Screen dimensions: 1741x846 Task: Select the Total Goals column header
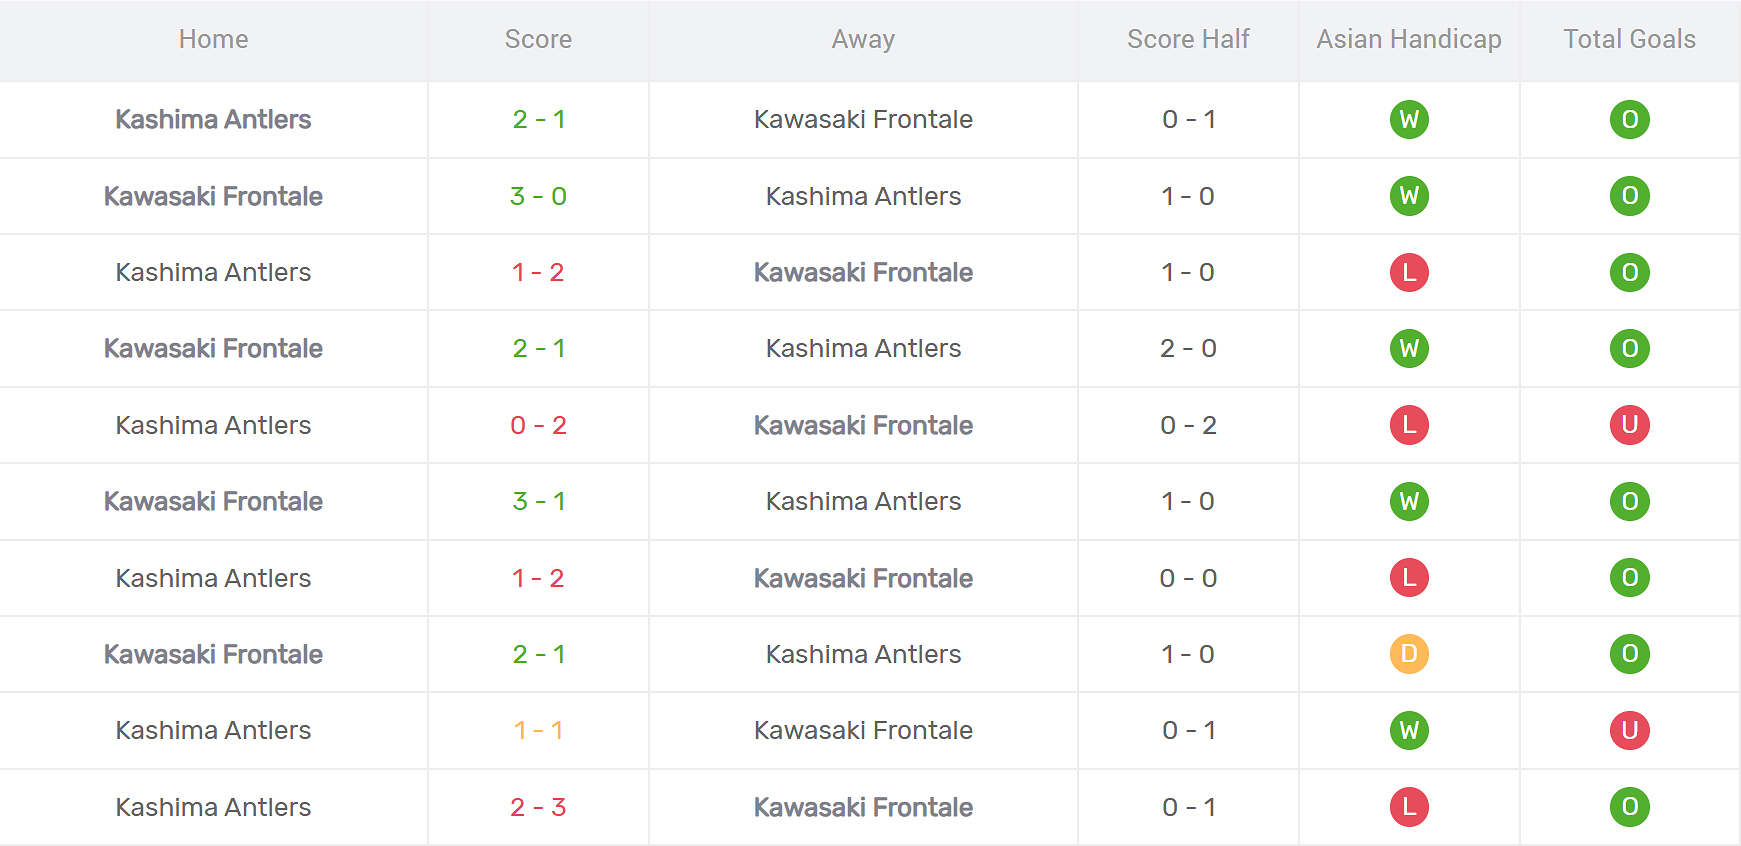[x=1629, y=39]
